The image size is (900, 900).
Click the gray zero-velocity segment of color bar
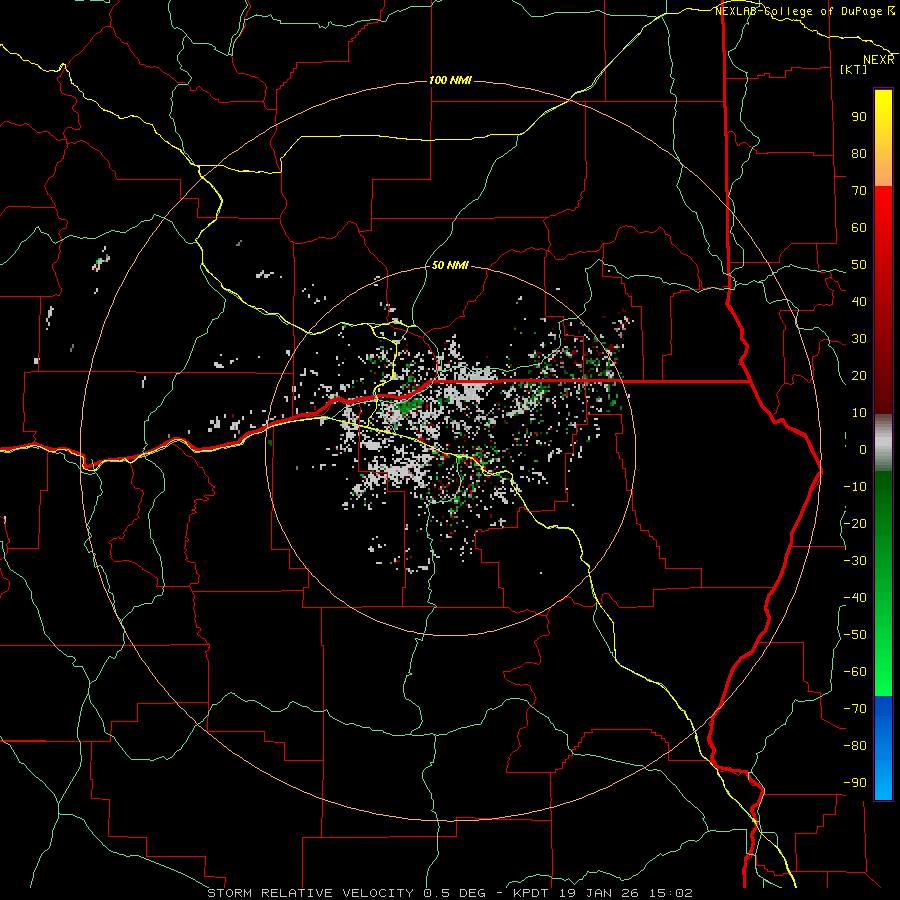883,443
